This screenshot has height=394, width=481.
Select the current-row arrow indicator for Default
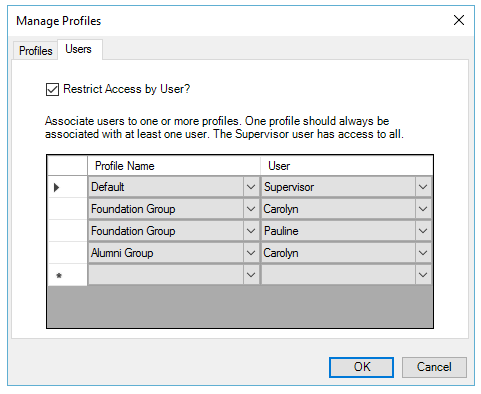point(68,187)
